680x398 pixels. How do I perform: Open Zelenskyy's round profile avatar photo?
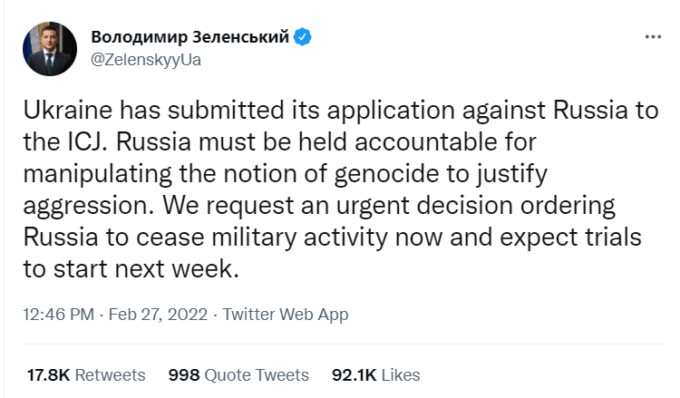(49, 49)
